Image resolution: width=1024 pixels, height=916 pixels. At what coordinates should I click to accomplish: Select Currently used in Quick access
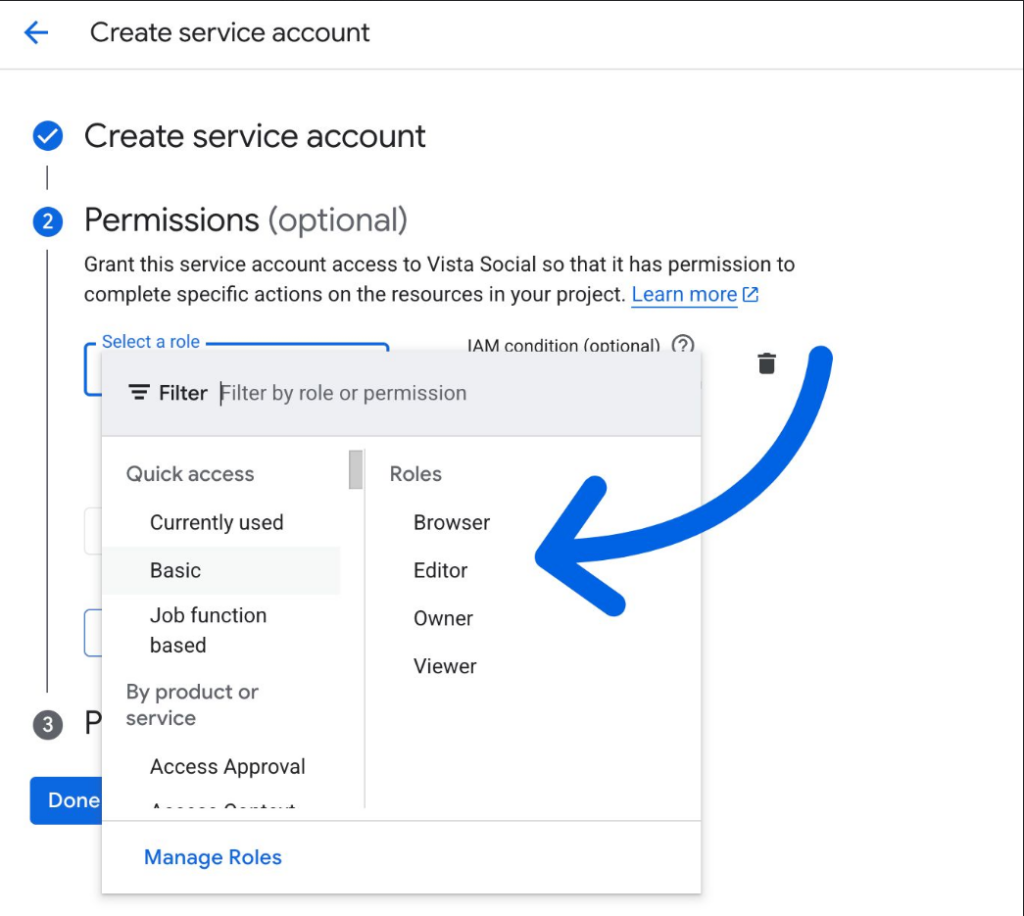[x=216, y=523]
